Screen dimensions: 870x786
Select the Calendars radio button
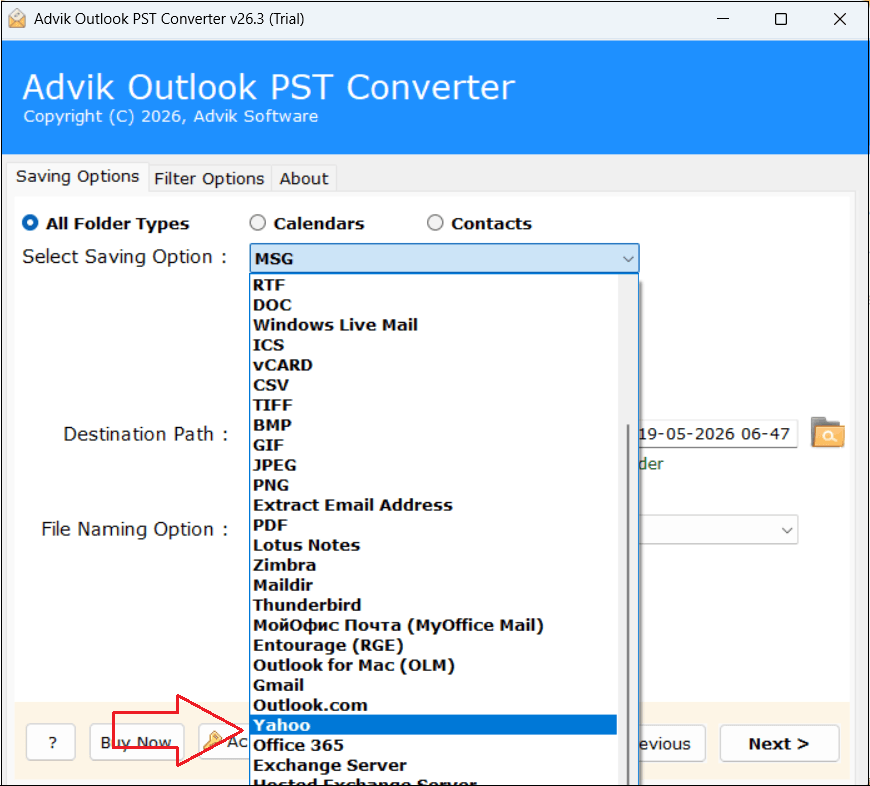pos(257,223)
